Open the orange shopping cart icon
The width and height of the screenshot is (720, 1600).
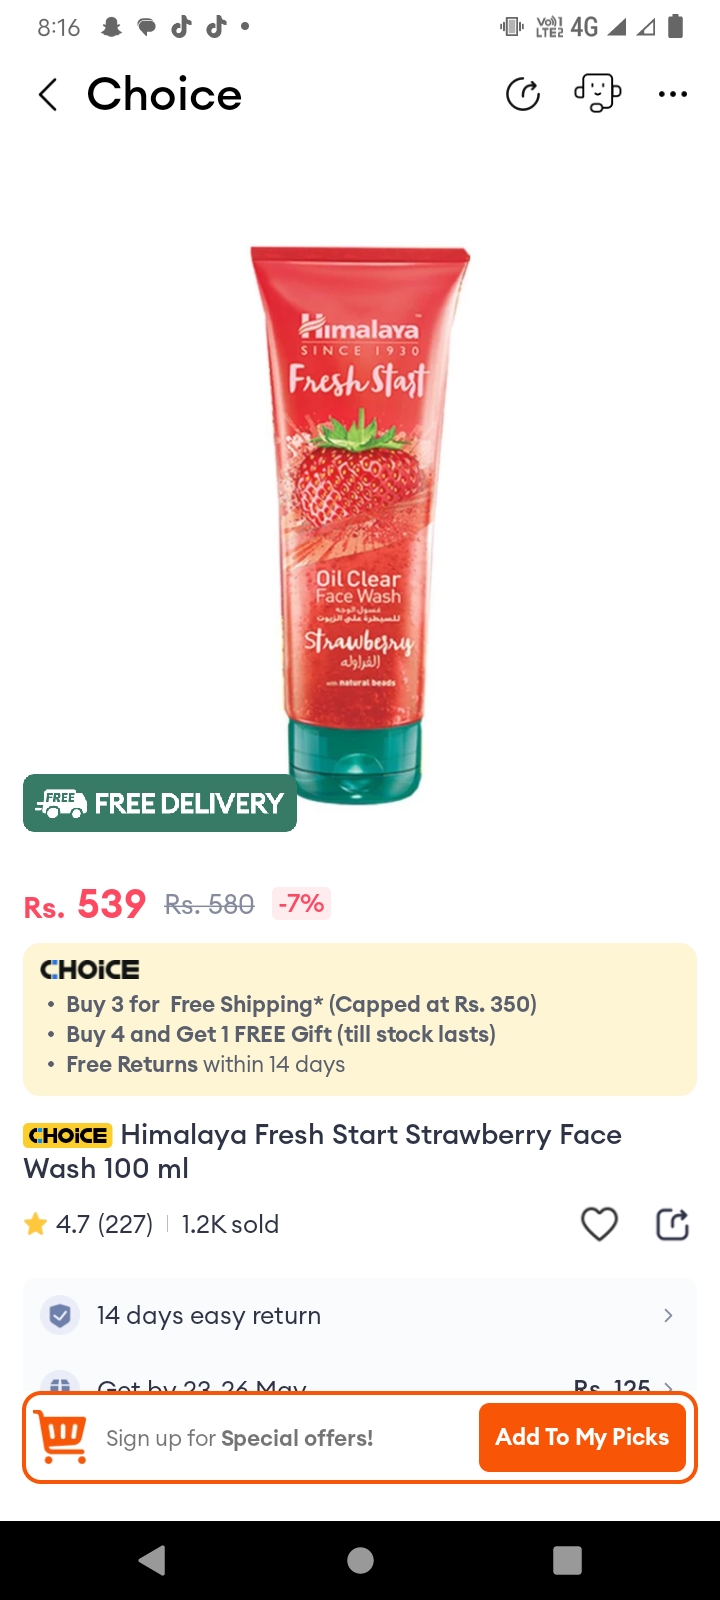pyautogui.click(x=61, y=1437)
